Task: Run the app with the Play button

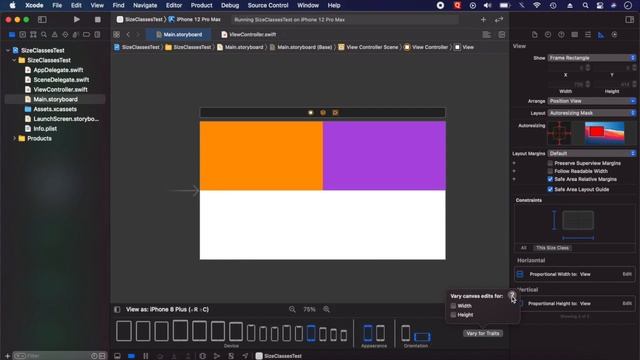Action: pyautogui.click(x=76, y=20)
